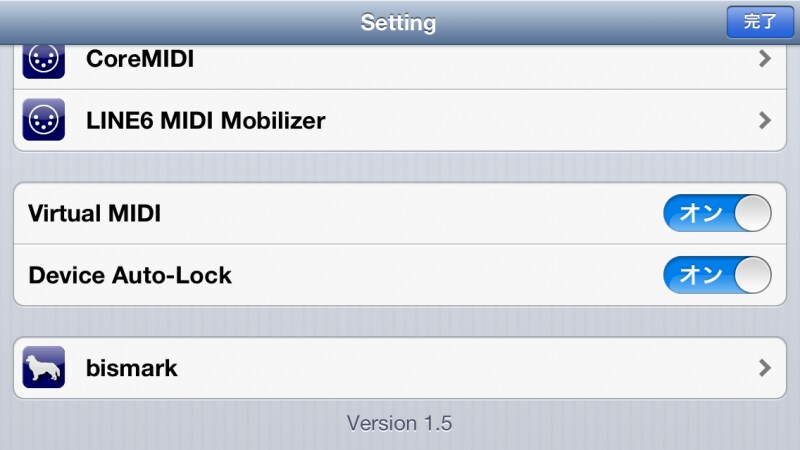Toggle the Virtual MIDI switch
Viewport: 800px width, 450px height.
coord(717,213)
